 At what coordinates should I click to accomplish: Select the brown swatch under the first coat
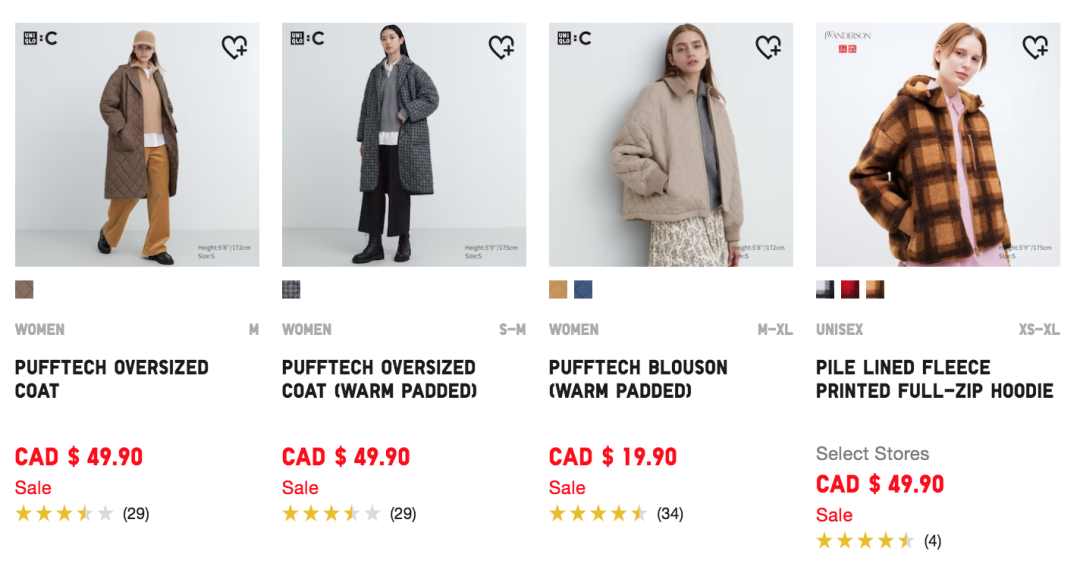(x=24, y=289)
